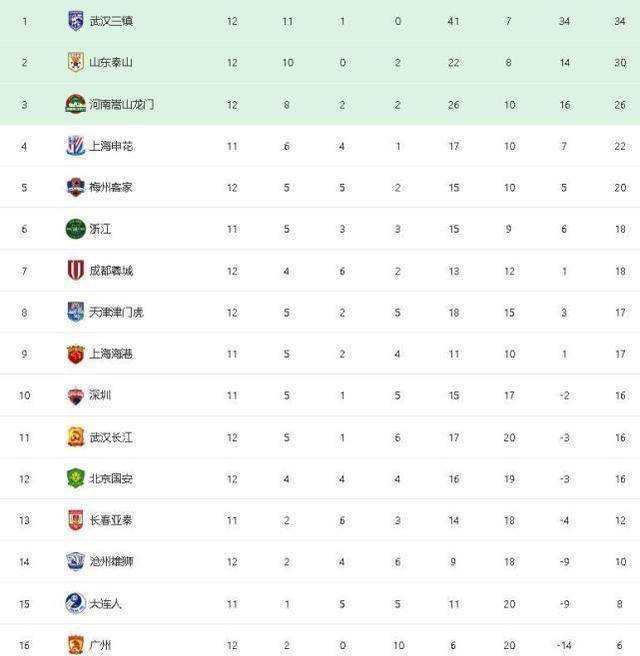Select the 武汉三镇 team name
This screenshot has width=640, height=656.
point(111,21)
